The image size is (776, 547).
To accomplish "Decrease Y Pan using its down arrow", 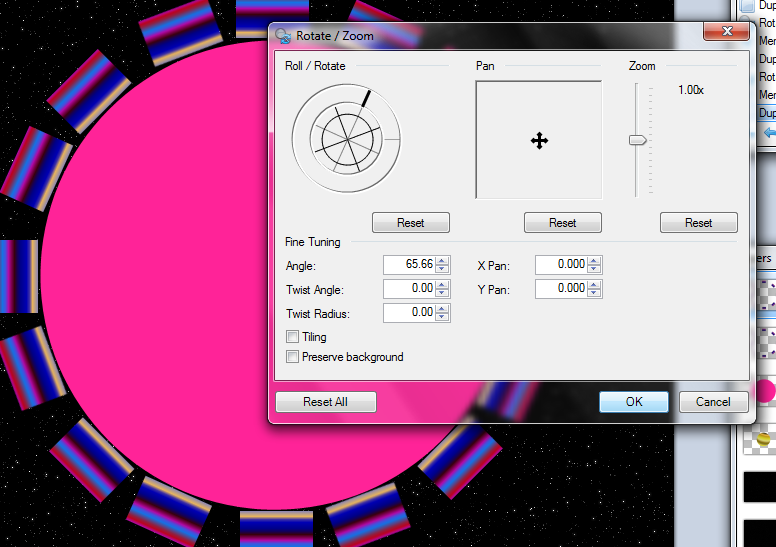I will coord(595,293).
